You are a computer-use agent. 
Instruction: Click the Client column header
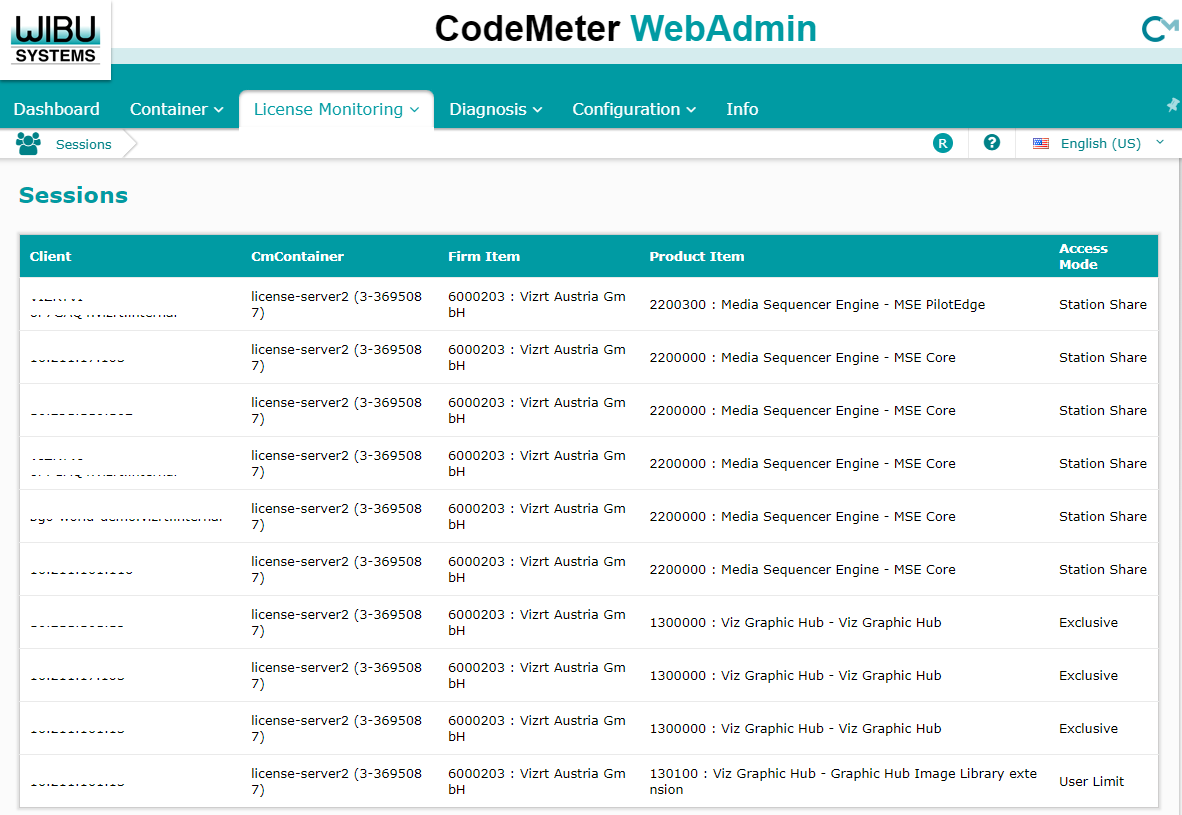(x=51, y=256)
